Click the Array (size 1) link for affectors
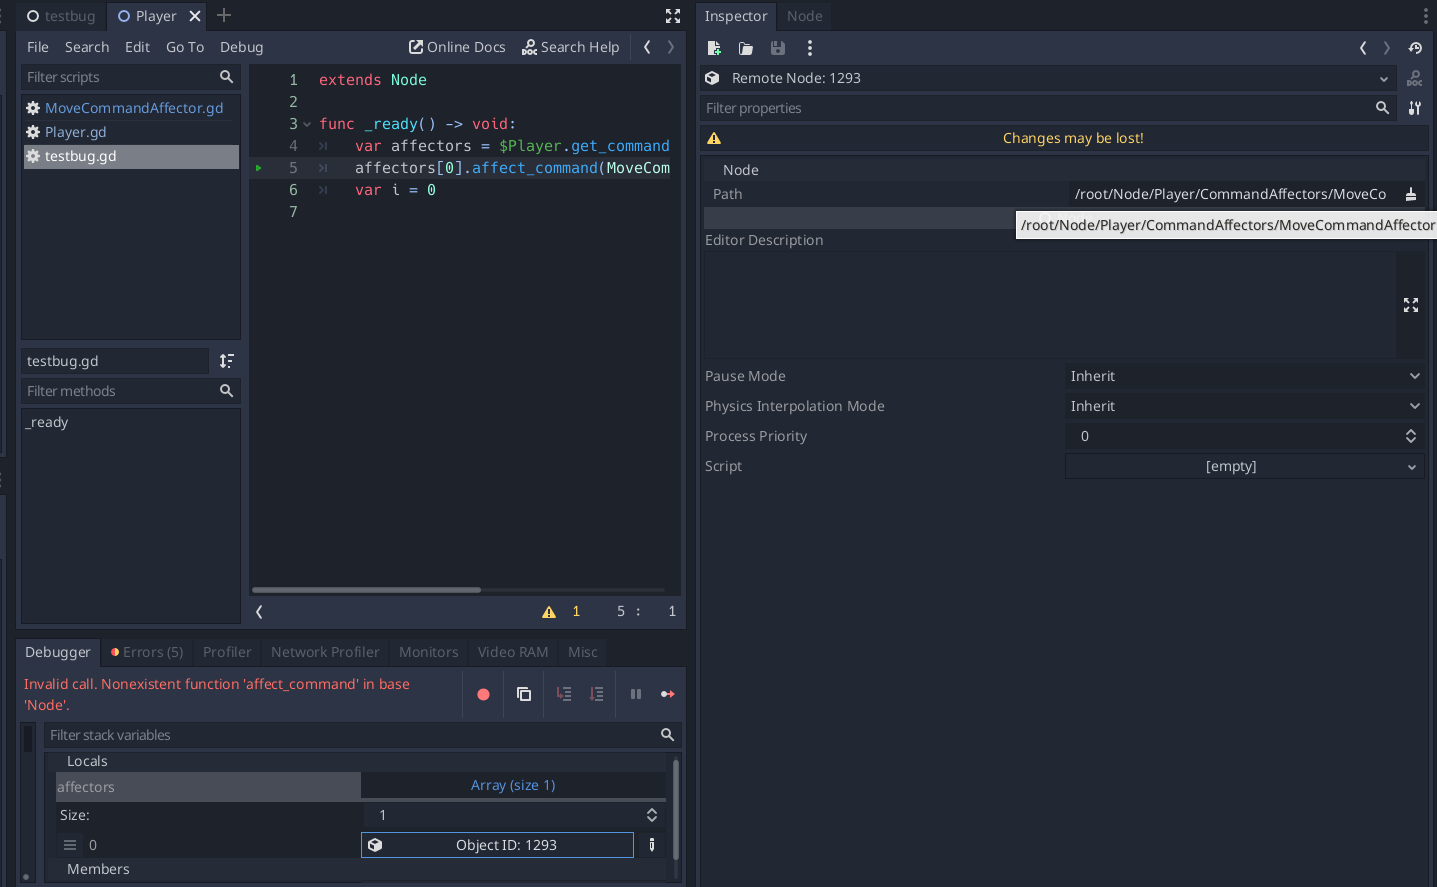 click(x=513, y=785)
